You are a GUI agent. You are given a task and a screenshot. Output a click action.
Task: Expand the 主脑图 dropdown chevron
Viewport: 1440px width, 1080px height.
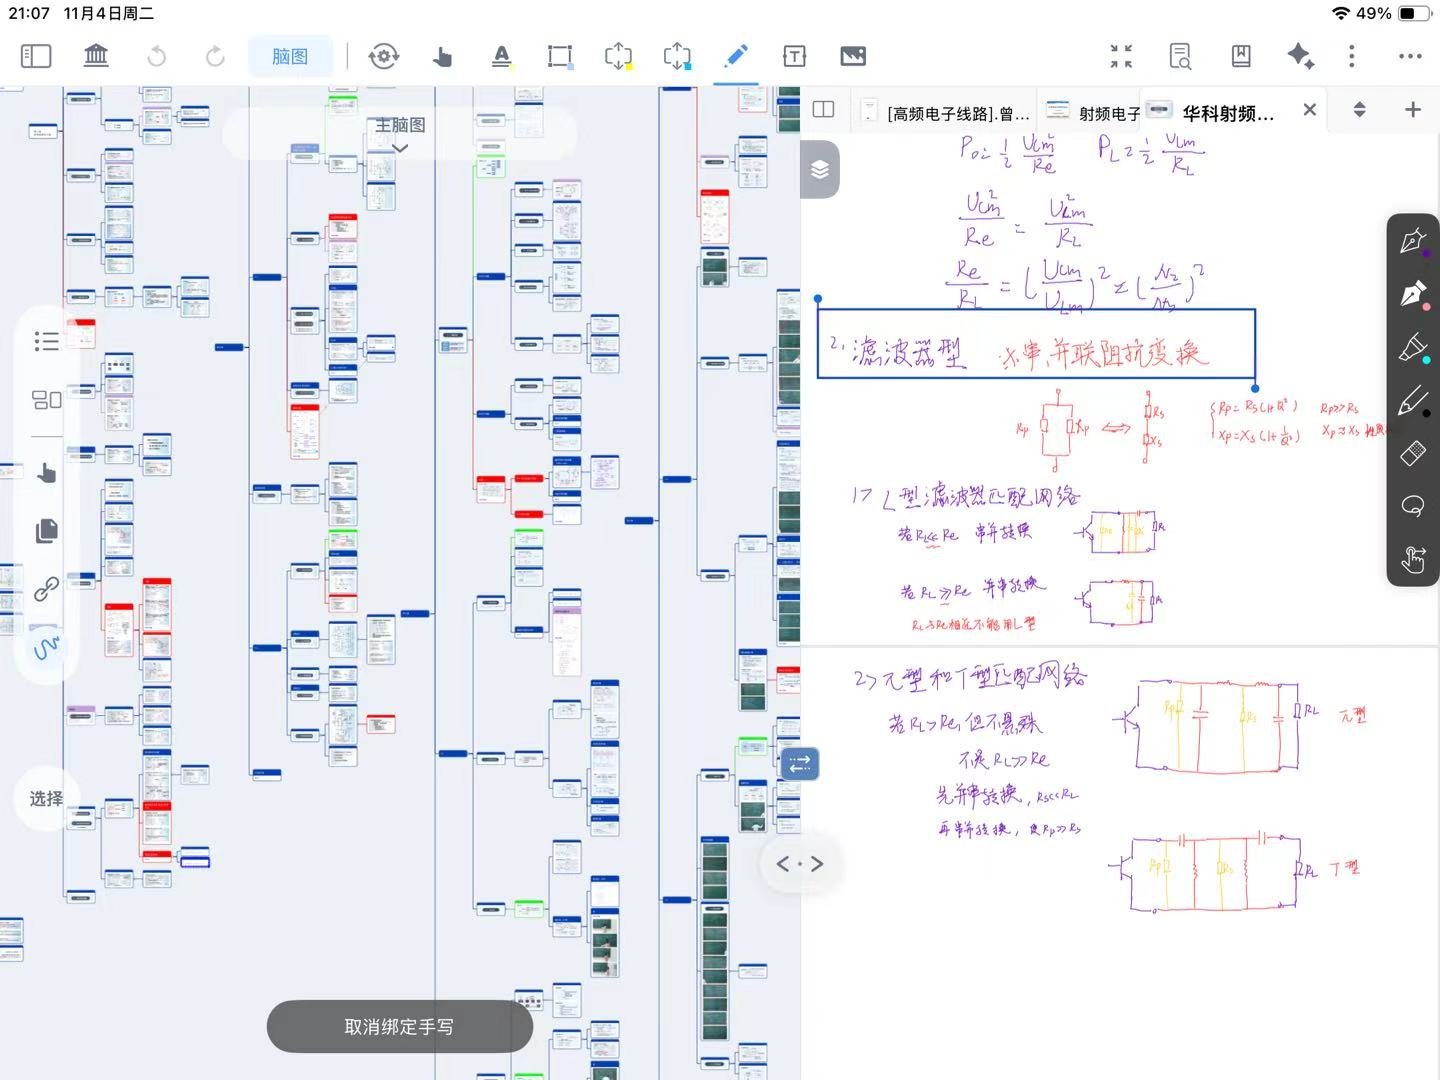point(400,148)
